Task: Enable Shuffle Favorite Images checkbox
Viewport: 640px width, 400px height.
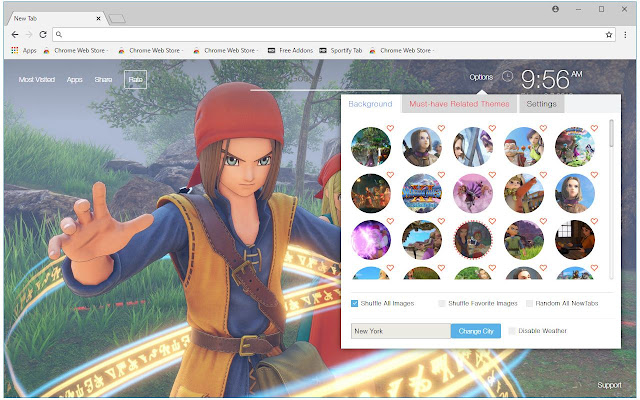Action: pyautogui.click(x=442, y=303)
